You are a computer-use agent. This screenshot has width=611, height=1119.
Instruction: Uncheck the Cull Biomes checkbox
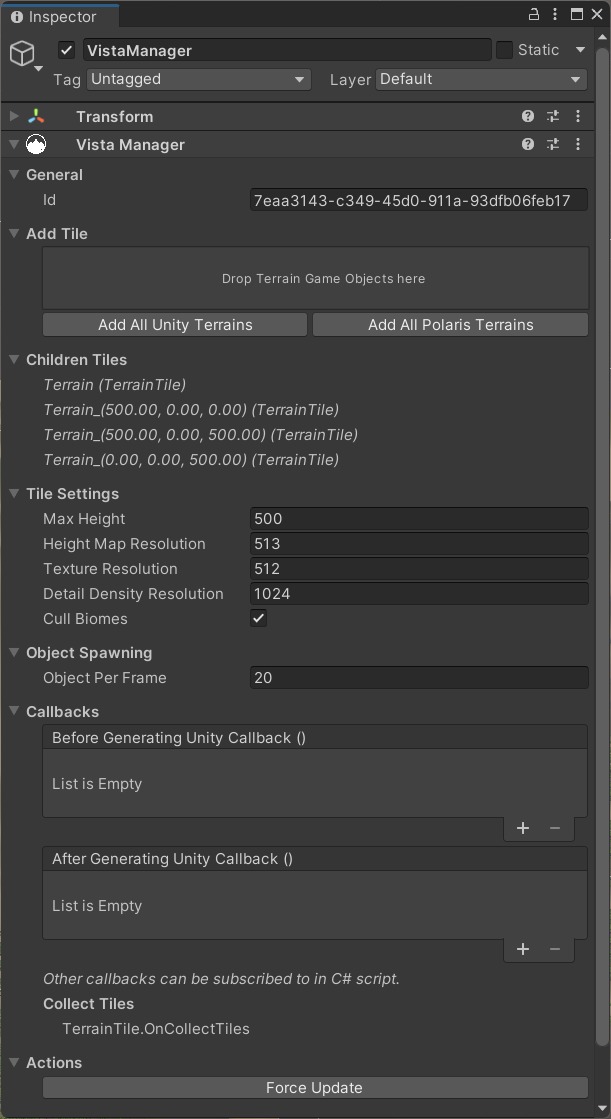[x=258, y=618]
